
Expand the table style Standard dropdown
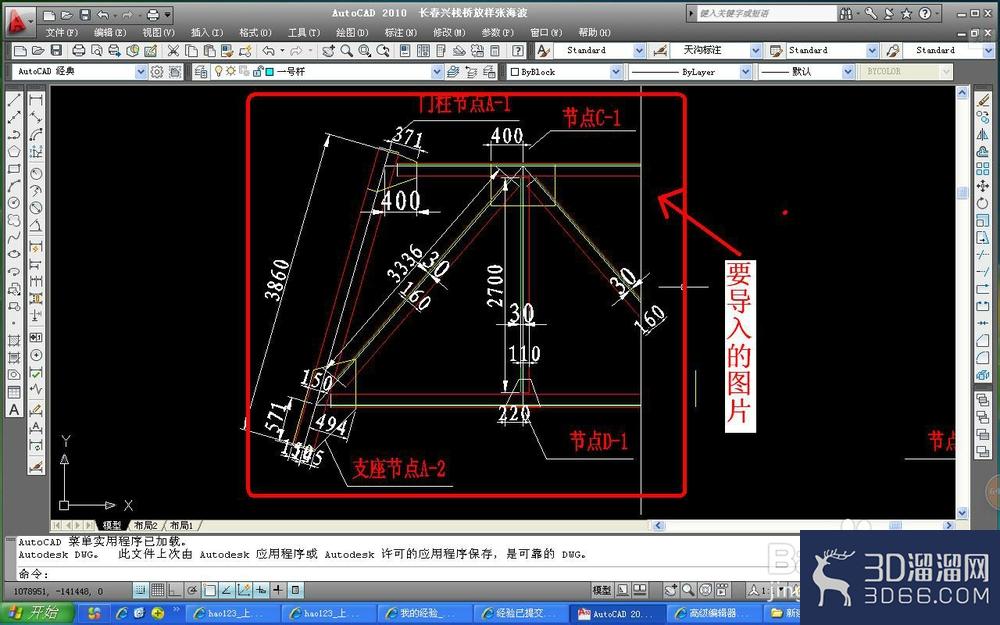point(872,50)
